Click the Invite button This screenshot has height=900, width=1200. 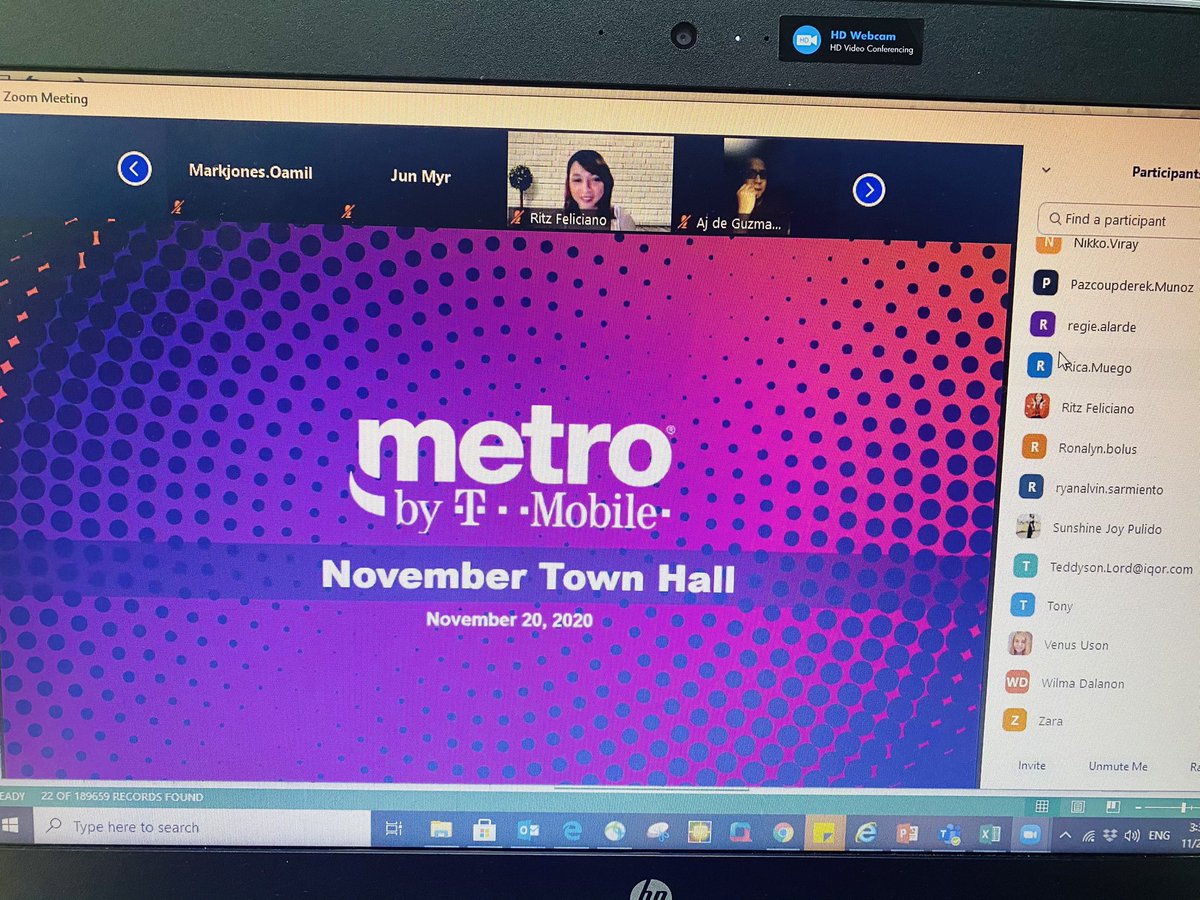click(1032, 765)
